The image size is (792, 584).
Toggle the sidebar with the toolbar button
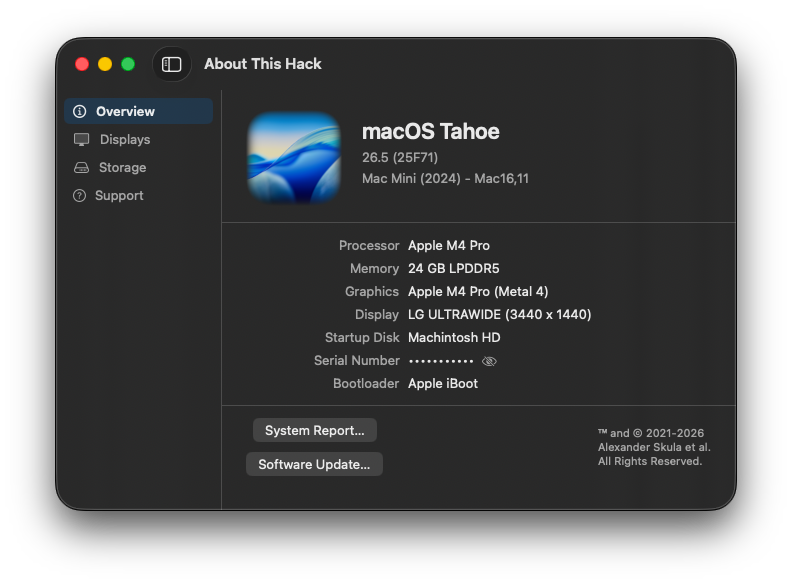172,64
